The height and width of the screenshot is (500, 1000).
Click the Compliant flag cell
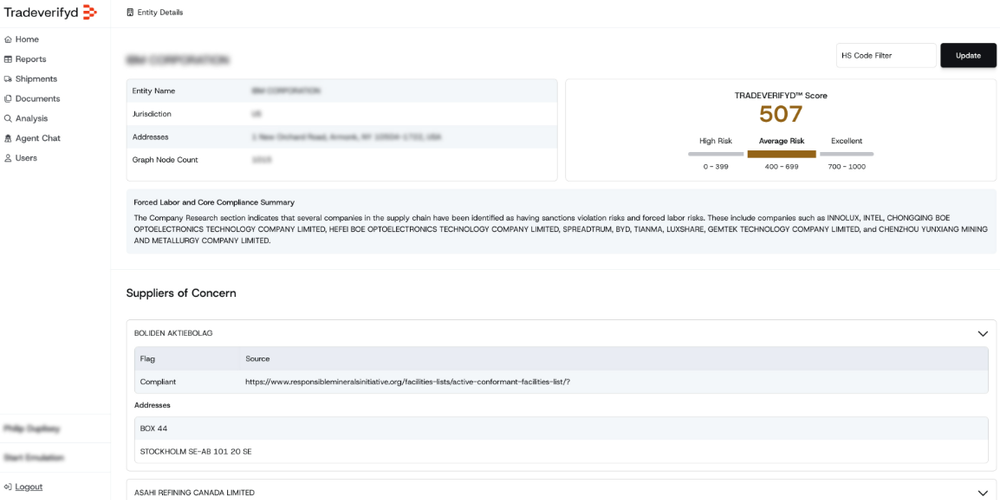158,382
